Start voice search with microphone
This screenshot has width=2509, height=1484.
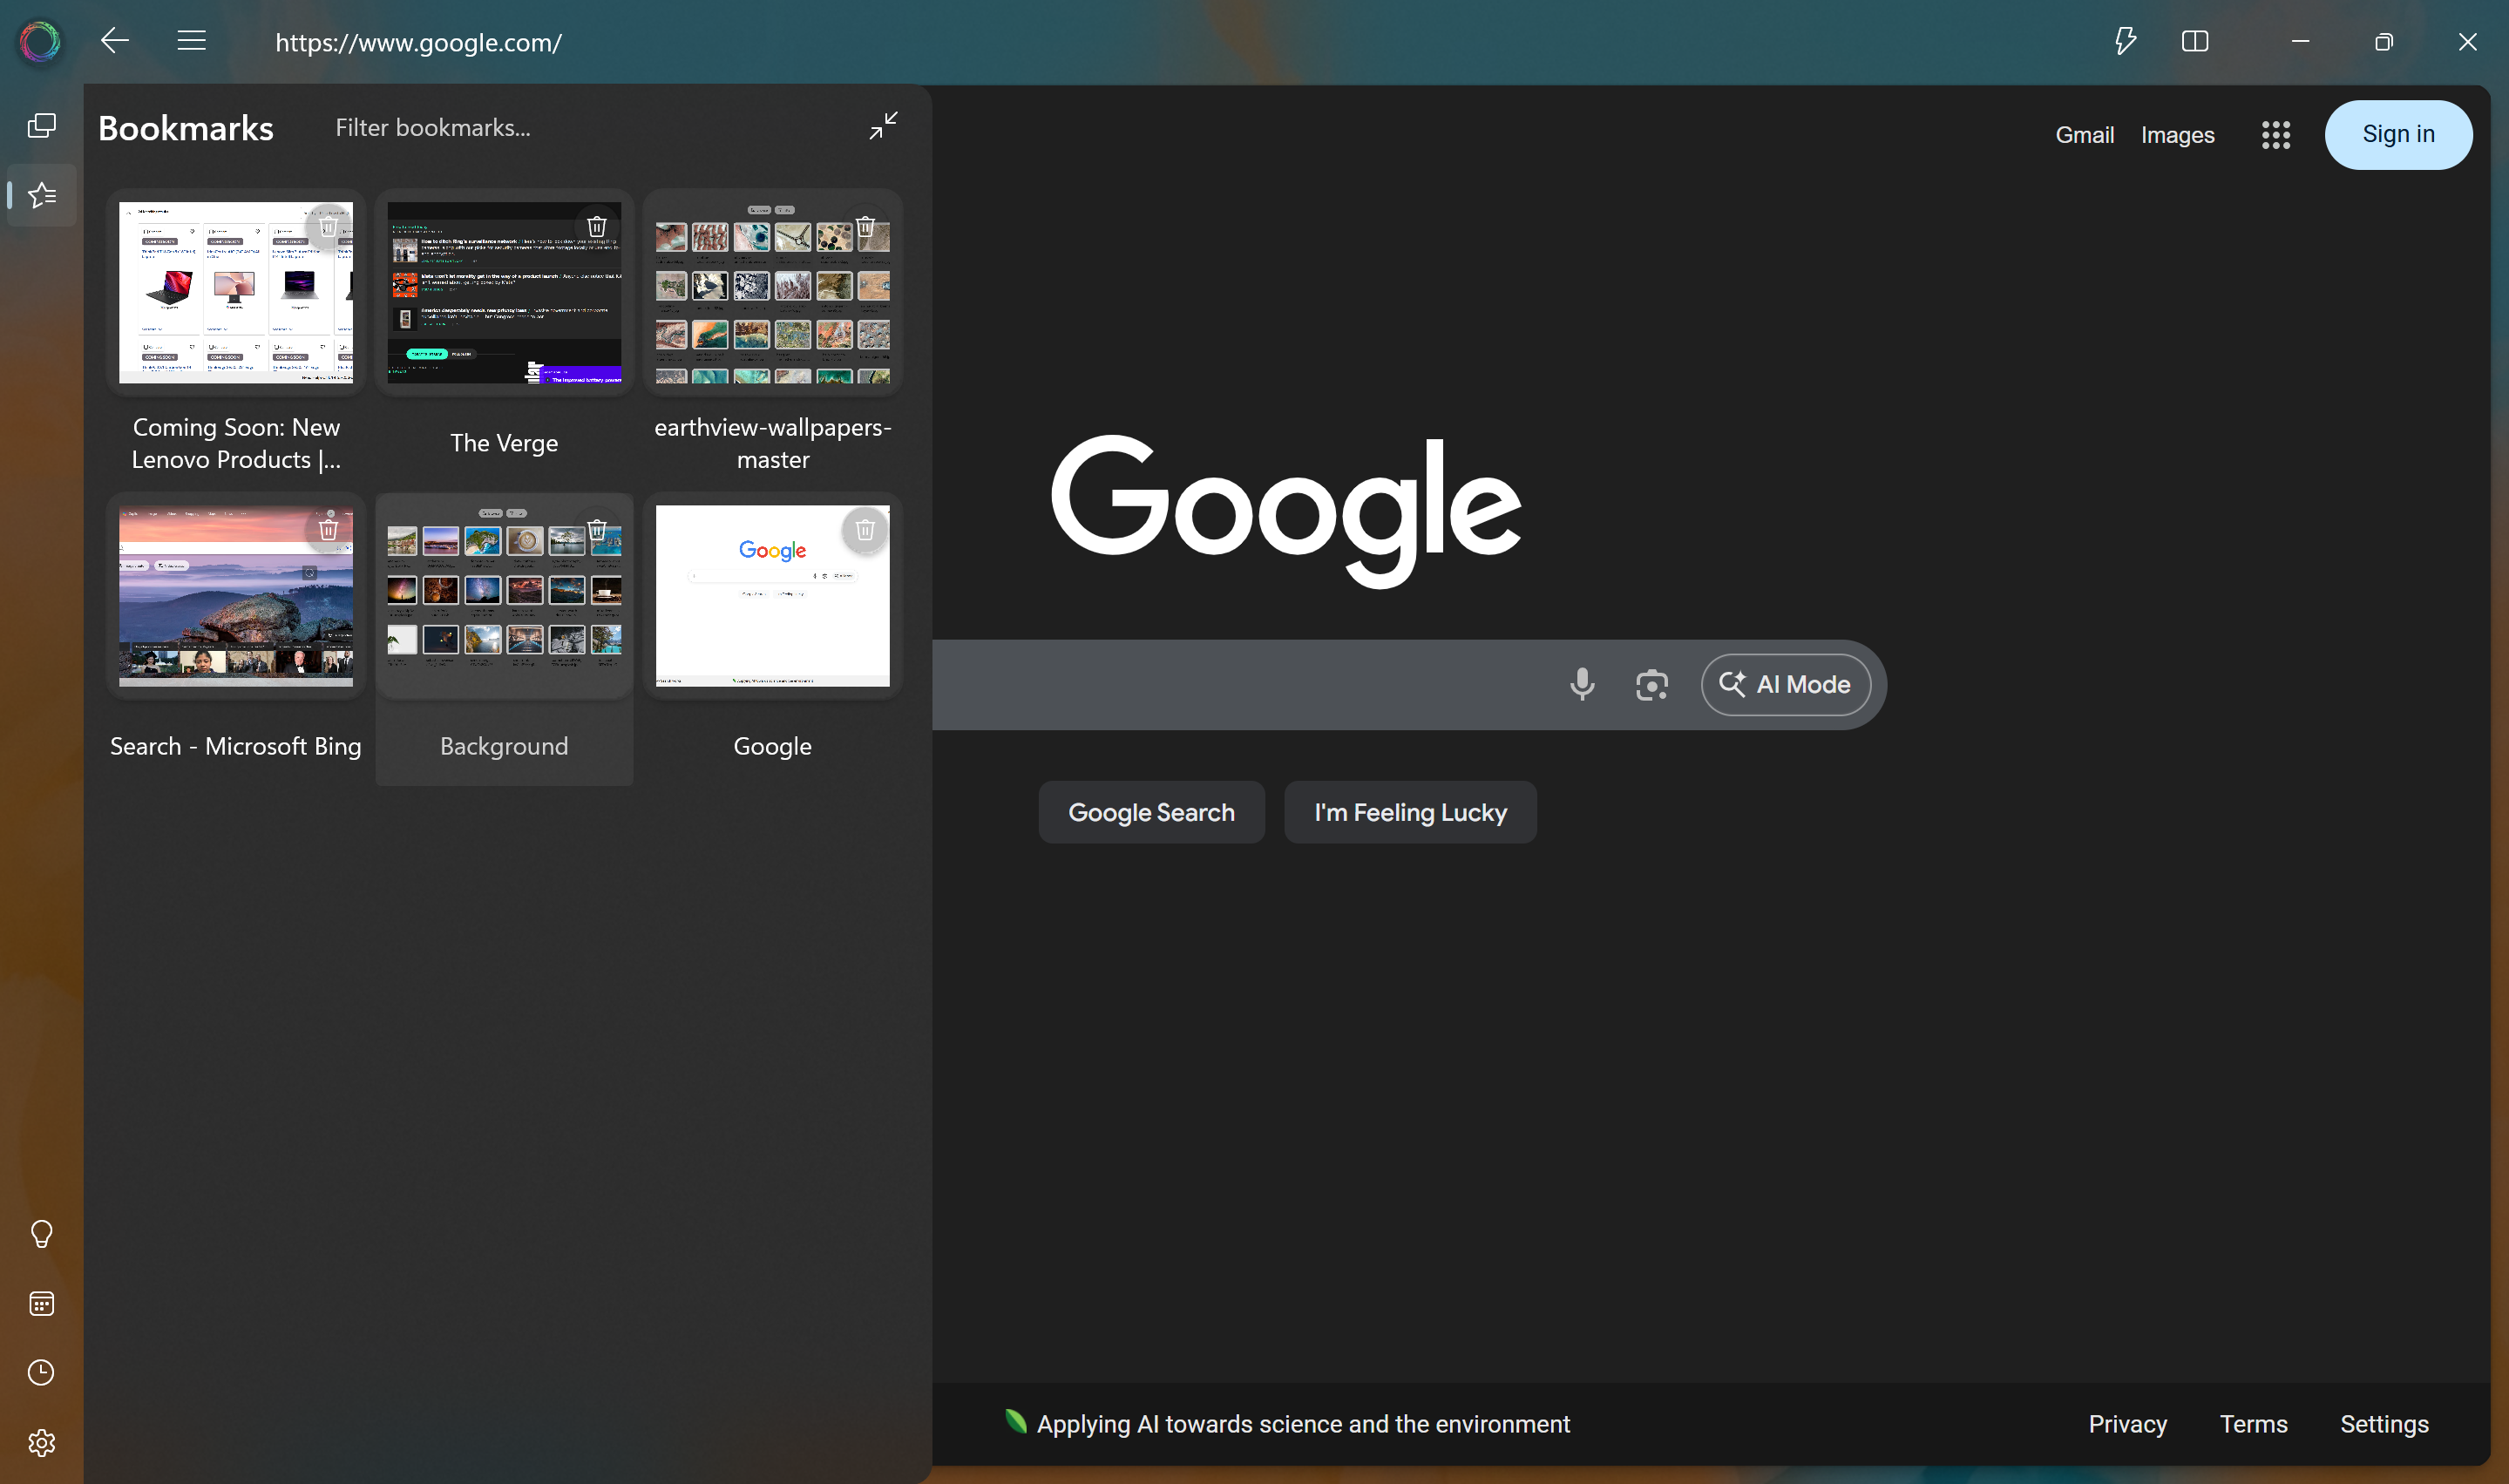click(x=1581, y=685)
